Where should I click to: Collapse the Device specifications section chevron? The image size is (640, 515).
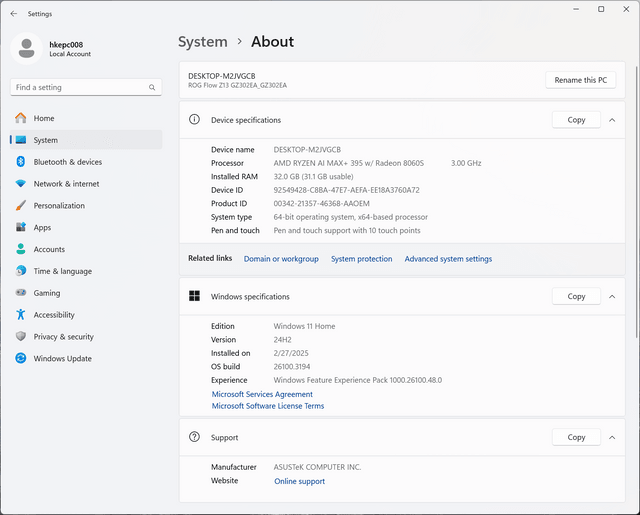[612, 120]
